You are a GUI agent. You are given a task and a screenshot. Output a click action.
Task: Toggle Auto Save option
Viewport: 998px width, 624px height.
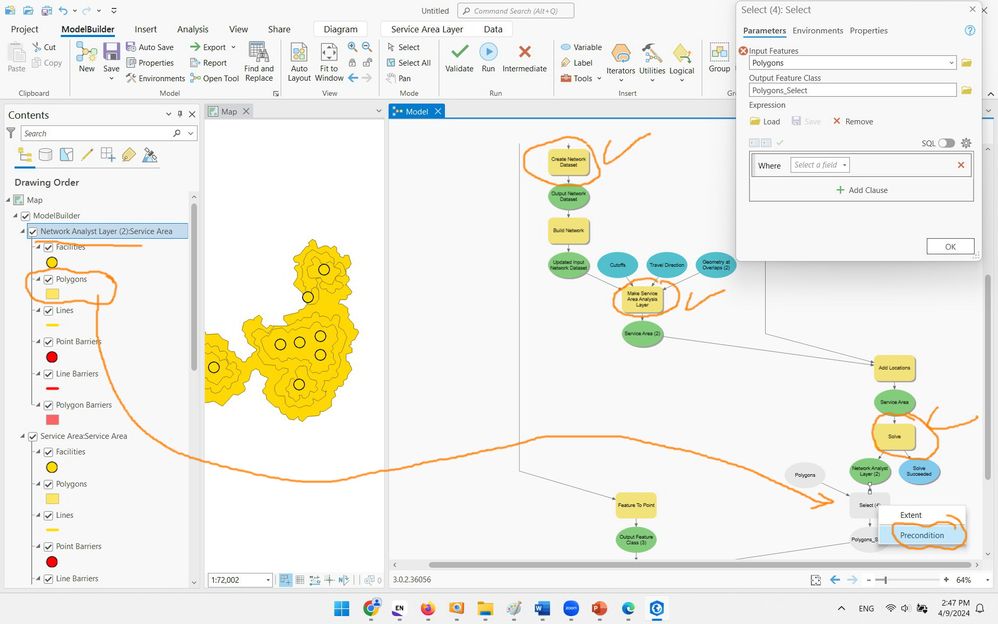pos(150,47)
